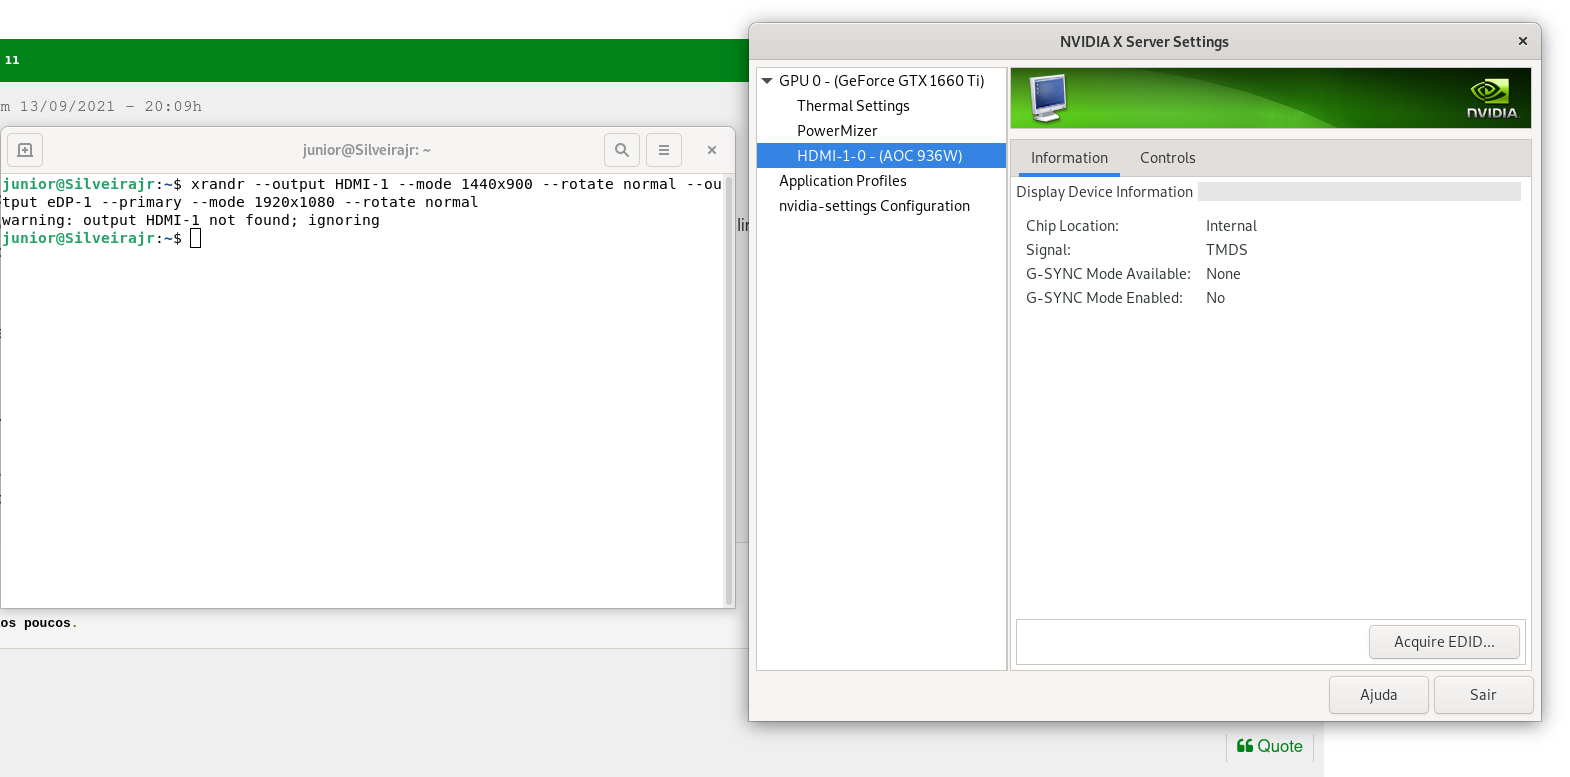Open the terminal hamburger menu
Image resolution: width=1570 pixels, height=777 pixels.
(x=664, y=150)
